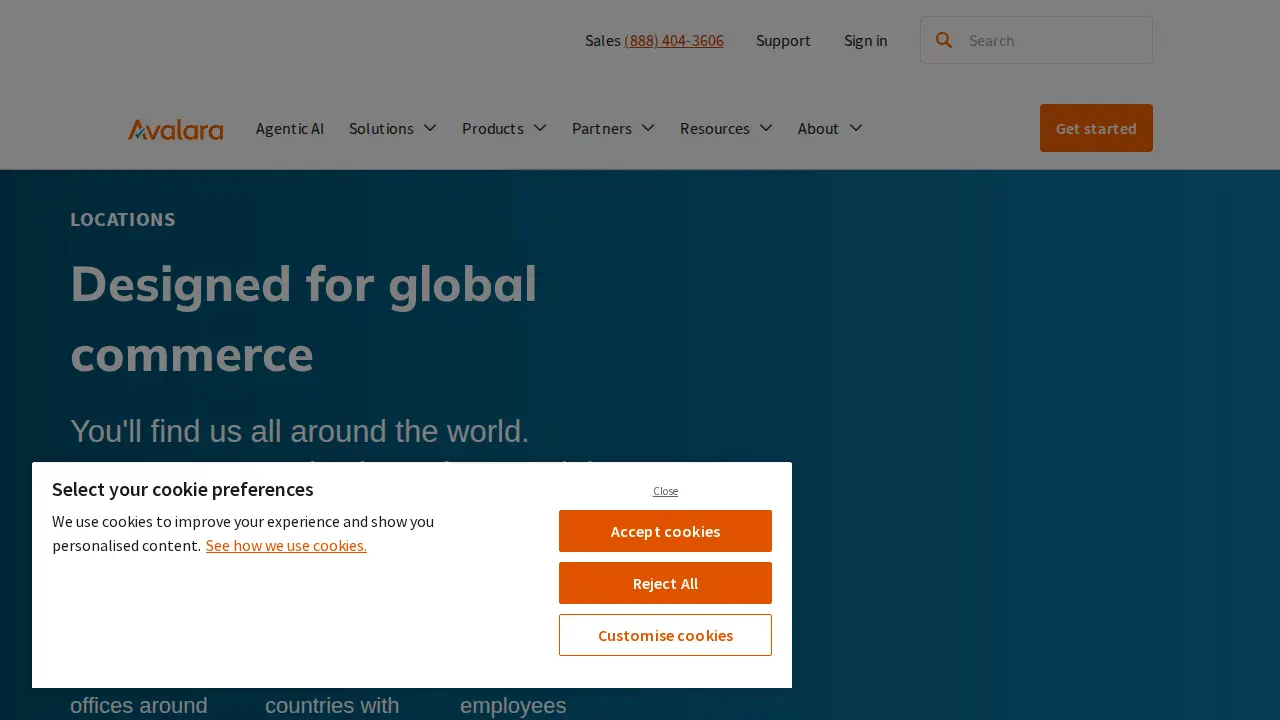This screenshot has width=1280, height=720.
Task: Open the Support link
Action: click(x=783, y=40)
